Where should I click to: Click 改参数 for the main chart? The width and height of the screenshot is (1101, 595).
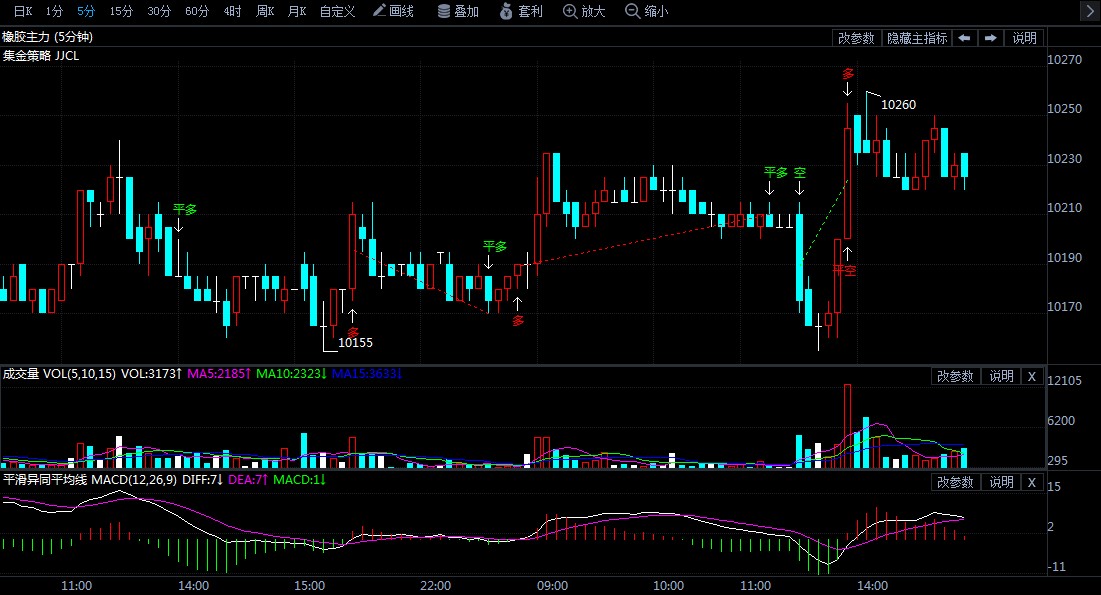tap(856, 38)
